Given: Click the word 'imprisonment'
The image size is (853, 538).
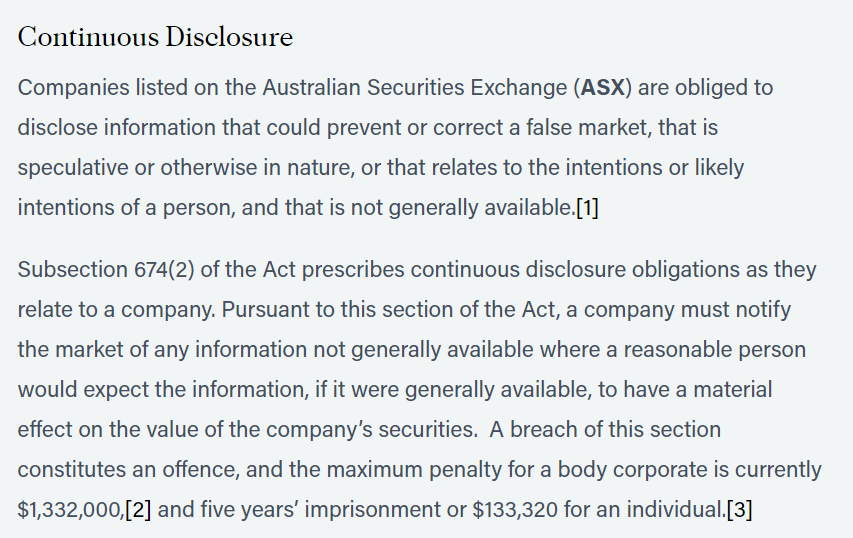Looking at the screenshot, I should click(x=373, y=510).
